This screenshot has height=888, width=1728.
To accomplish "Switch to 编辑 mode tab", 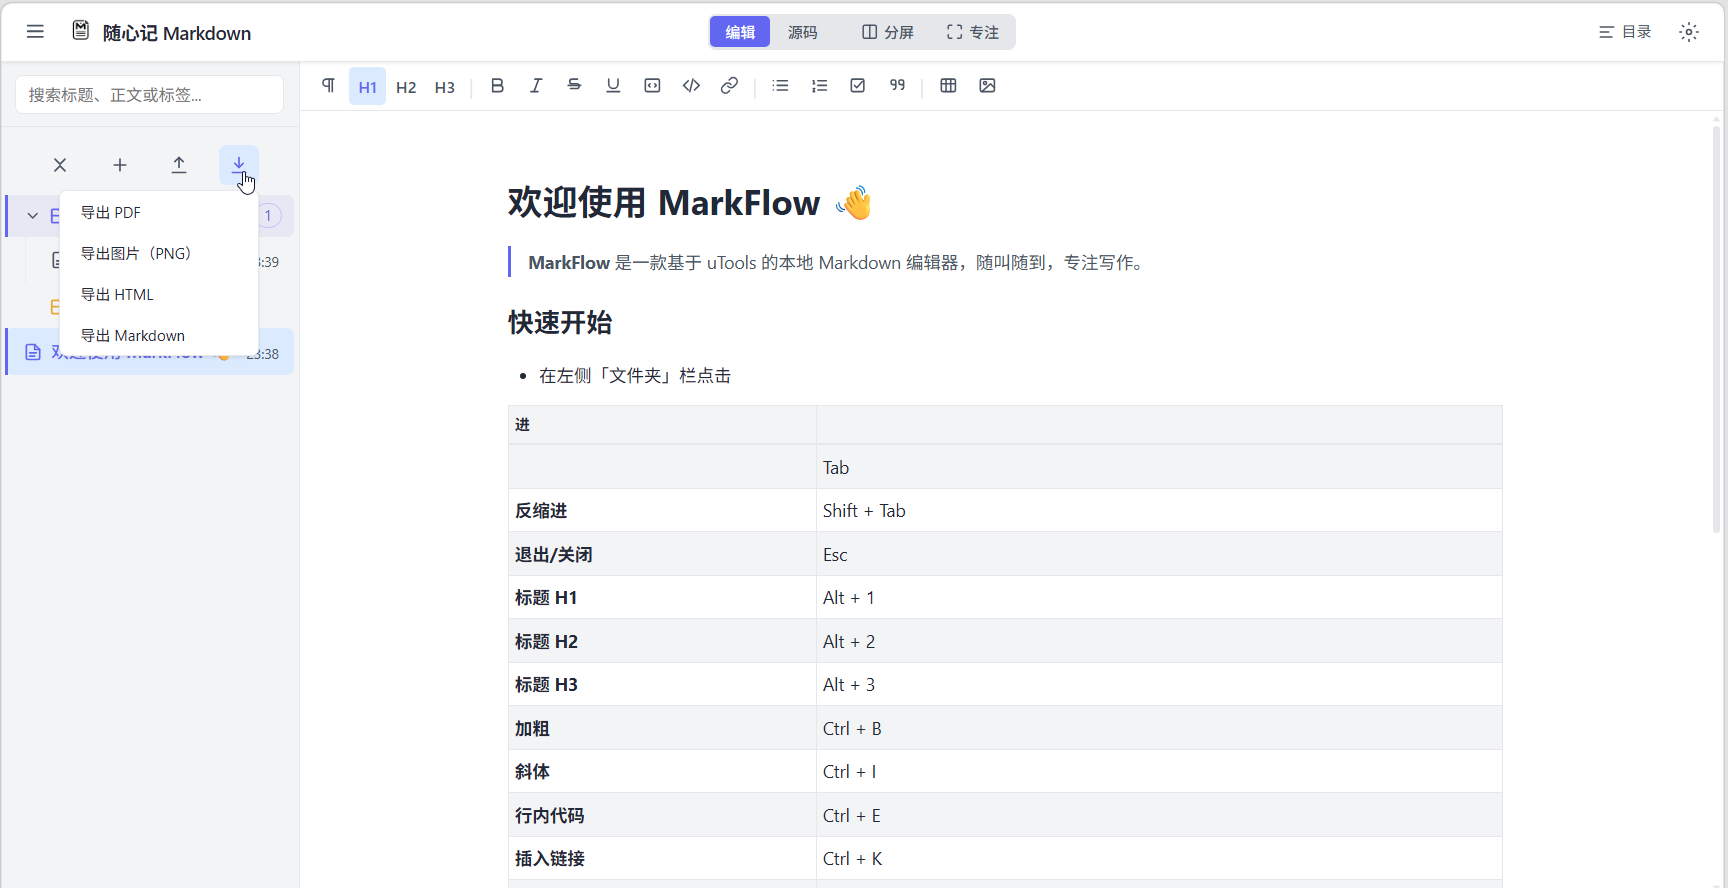I will pos(740,32).
